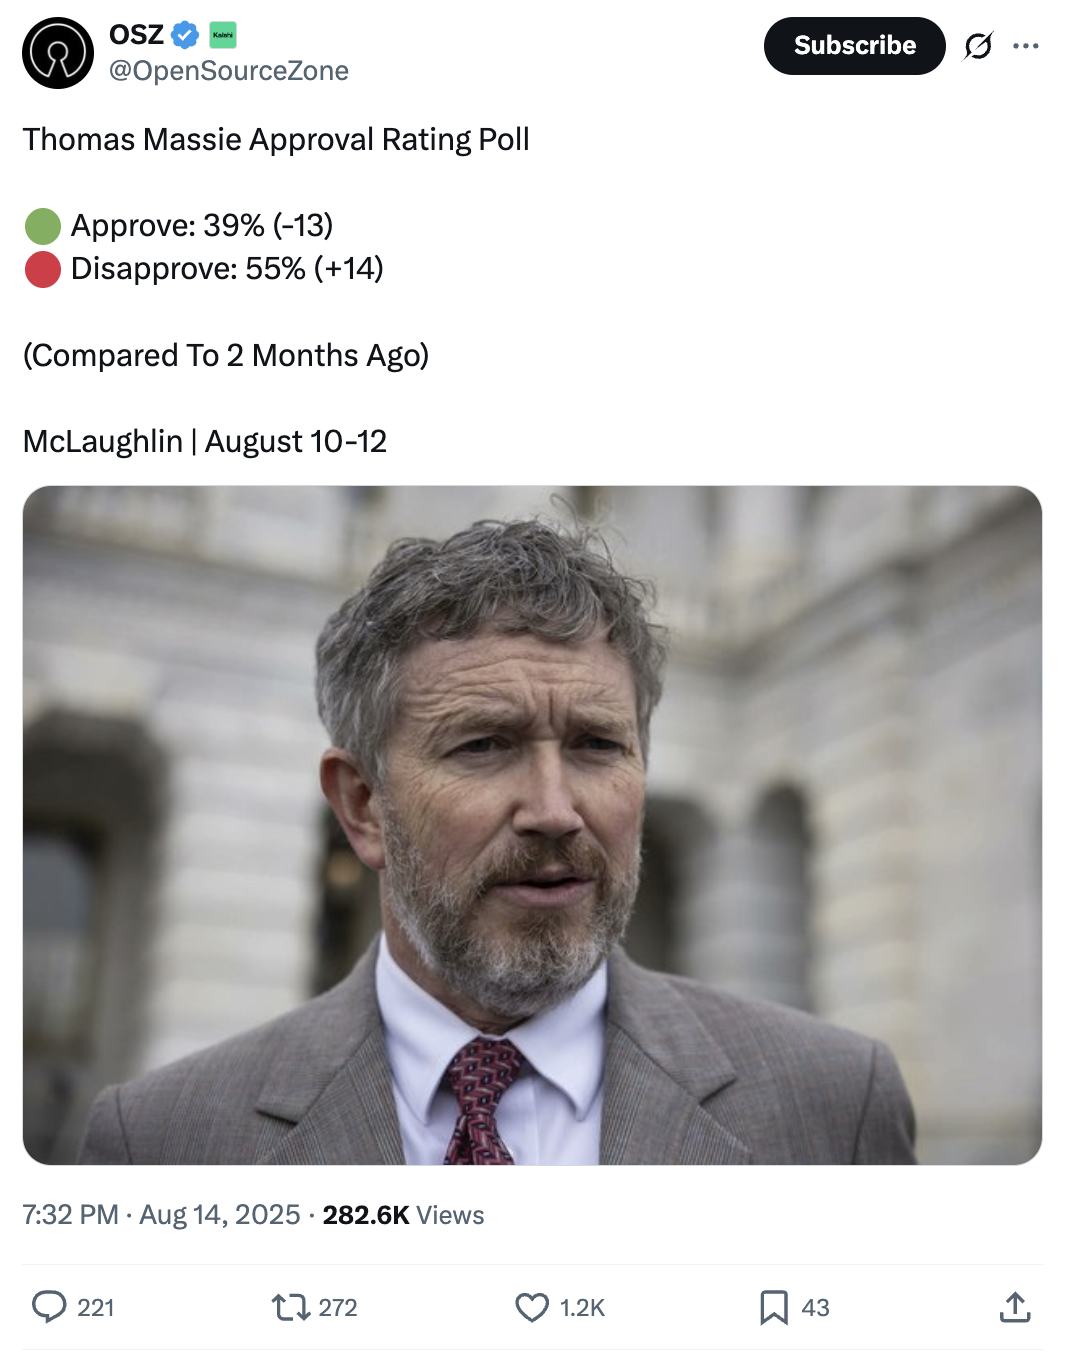Image resolution: width=1068 pixels, height=1354 pixels.
Task: Toggle the bookmark icon for this post
Action: point(774,1307)
